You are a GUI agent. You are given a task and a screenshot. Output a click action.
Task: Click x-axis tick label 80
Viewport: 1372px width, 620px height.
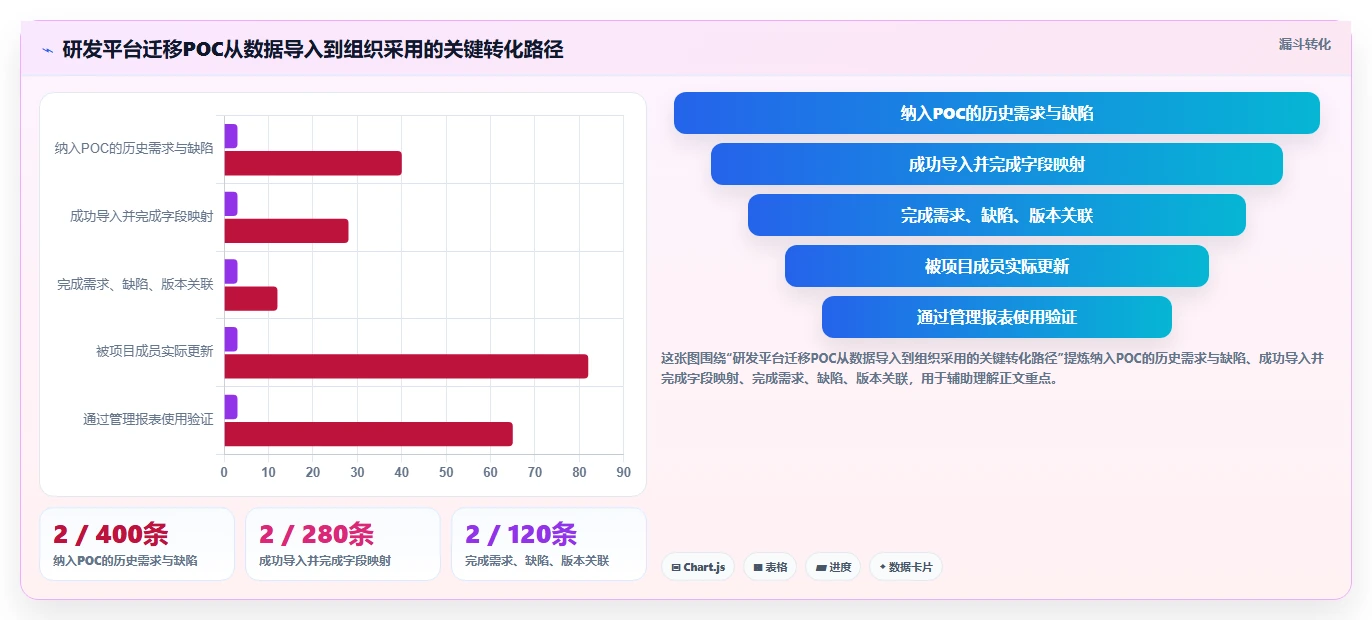click(579, 472)
